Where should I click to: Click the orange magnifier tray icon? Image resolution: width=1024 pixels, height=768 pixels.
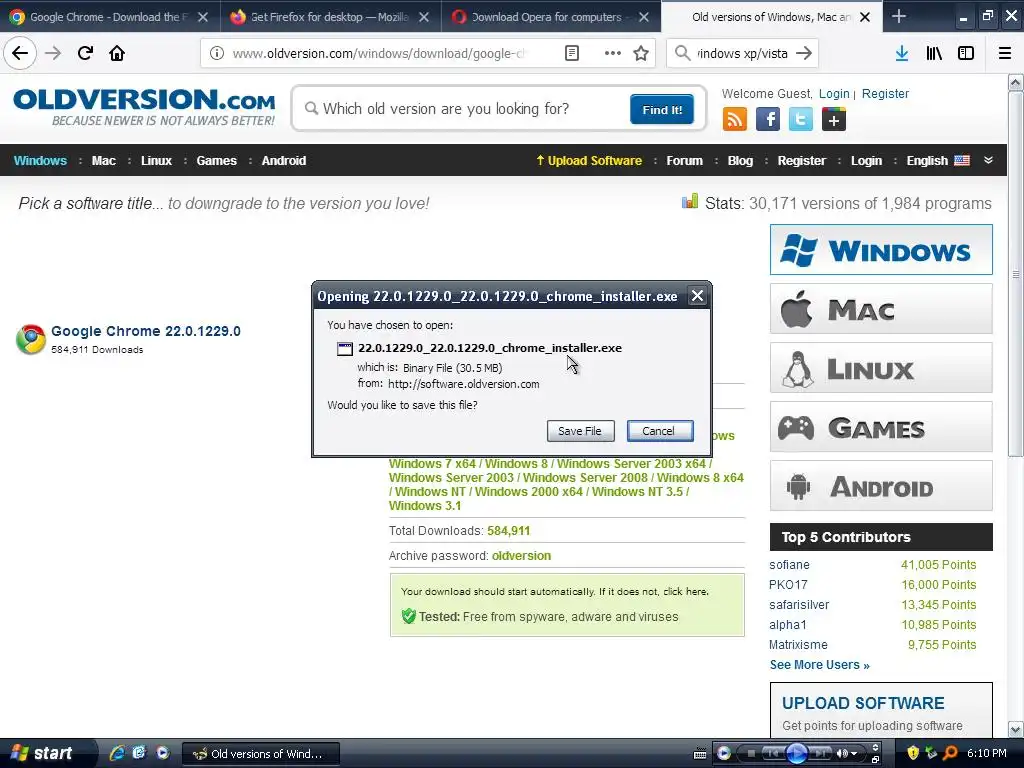(x=950, y=753)
